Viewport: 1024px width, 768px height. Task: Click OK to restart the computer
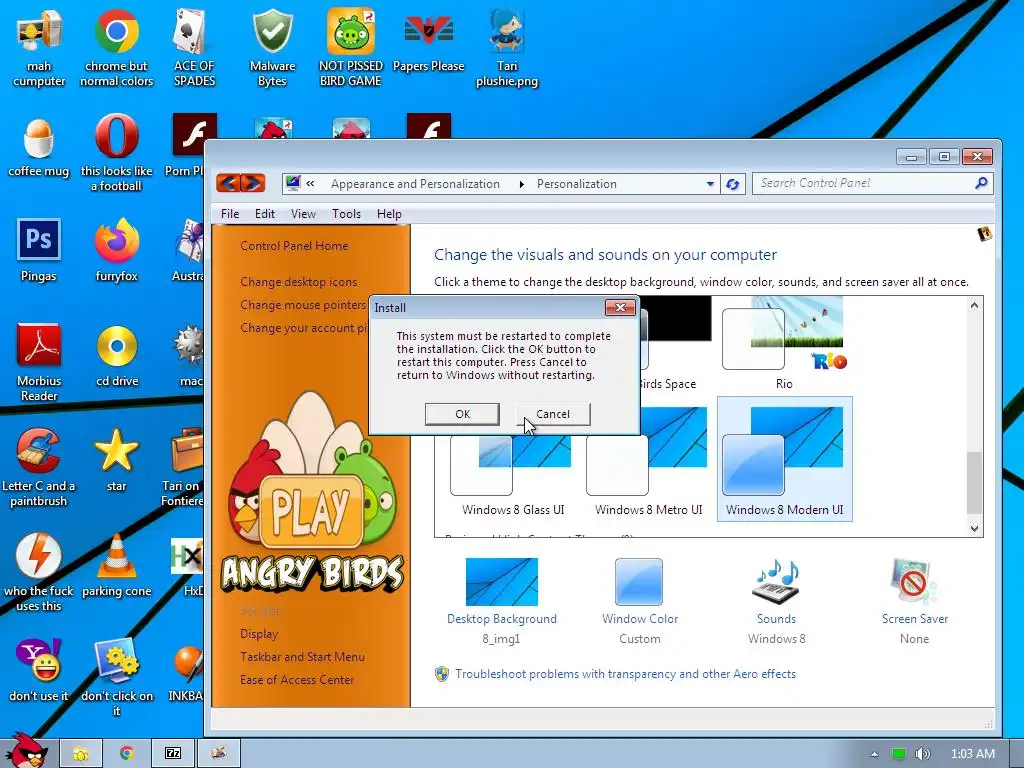462,414
